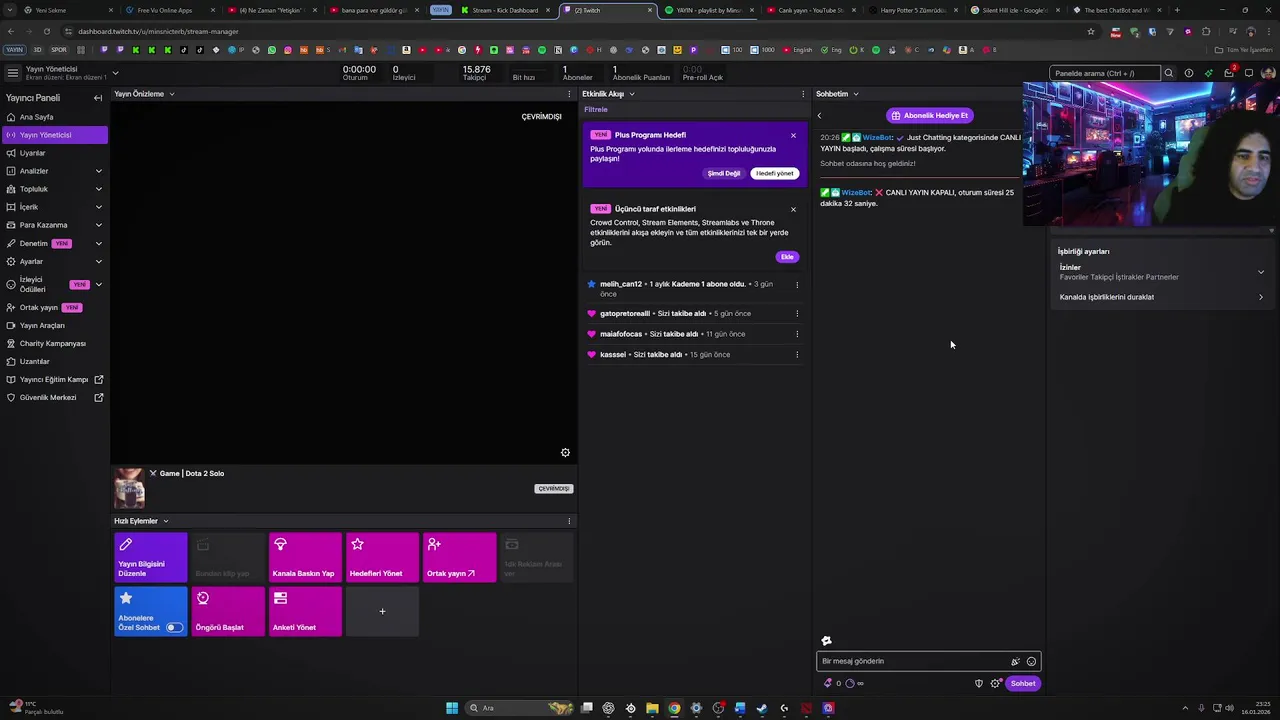Click the channel points icon below chat
This screenshot has height=720, width=1280.
(850, 684)
